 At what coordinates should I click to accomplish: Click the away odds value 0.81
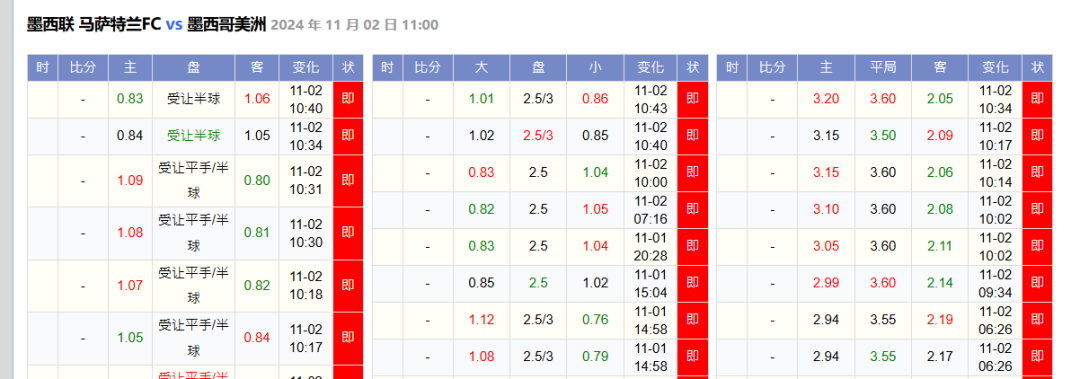(257, 232)
